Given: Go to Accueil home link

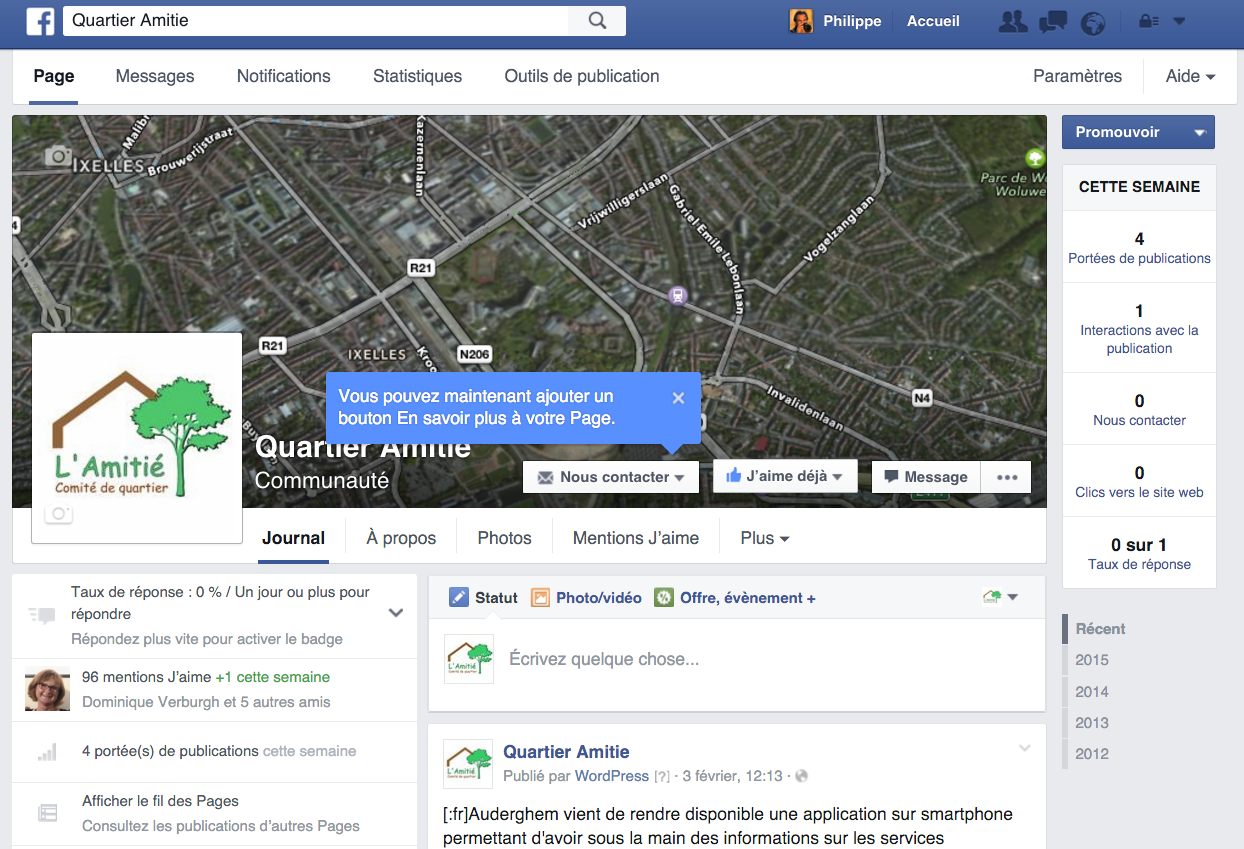Looking at the screenshot, I should pyautogui.click(x=933, y=21).
